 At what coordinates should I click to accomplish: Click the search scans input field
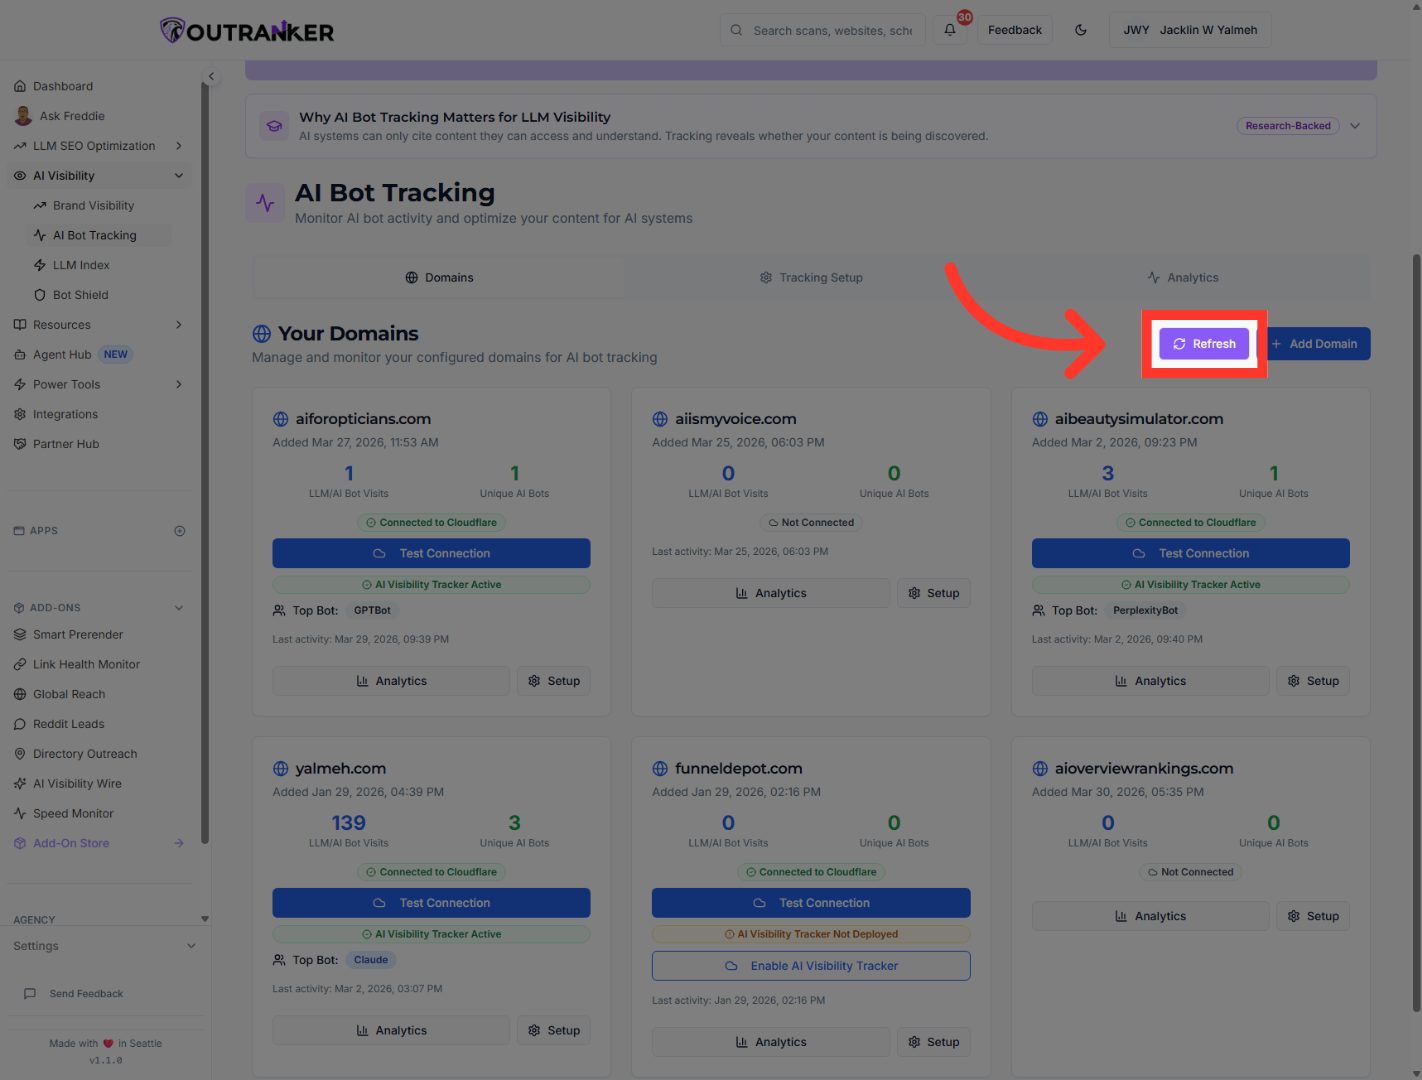(822, 30)
